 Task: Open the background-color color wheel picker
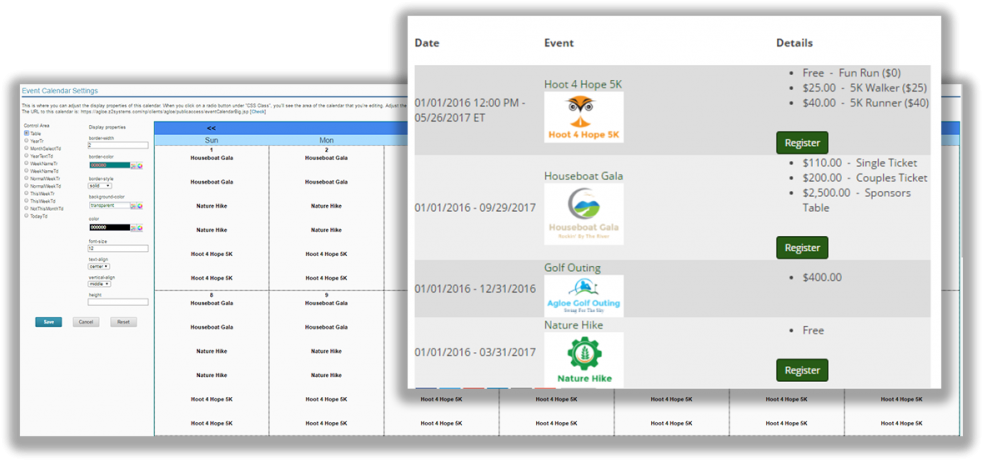140,206
